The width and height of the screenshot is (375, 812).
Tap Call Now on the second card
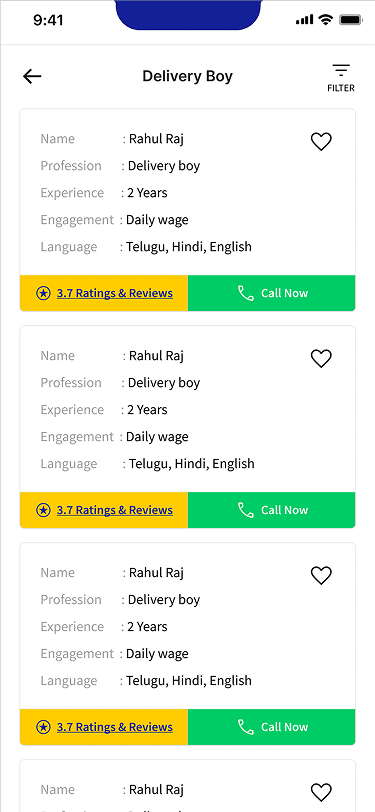(x=271, y=510)
